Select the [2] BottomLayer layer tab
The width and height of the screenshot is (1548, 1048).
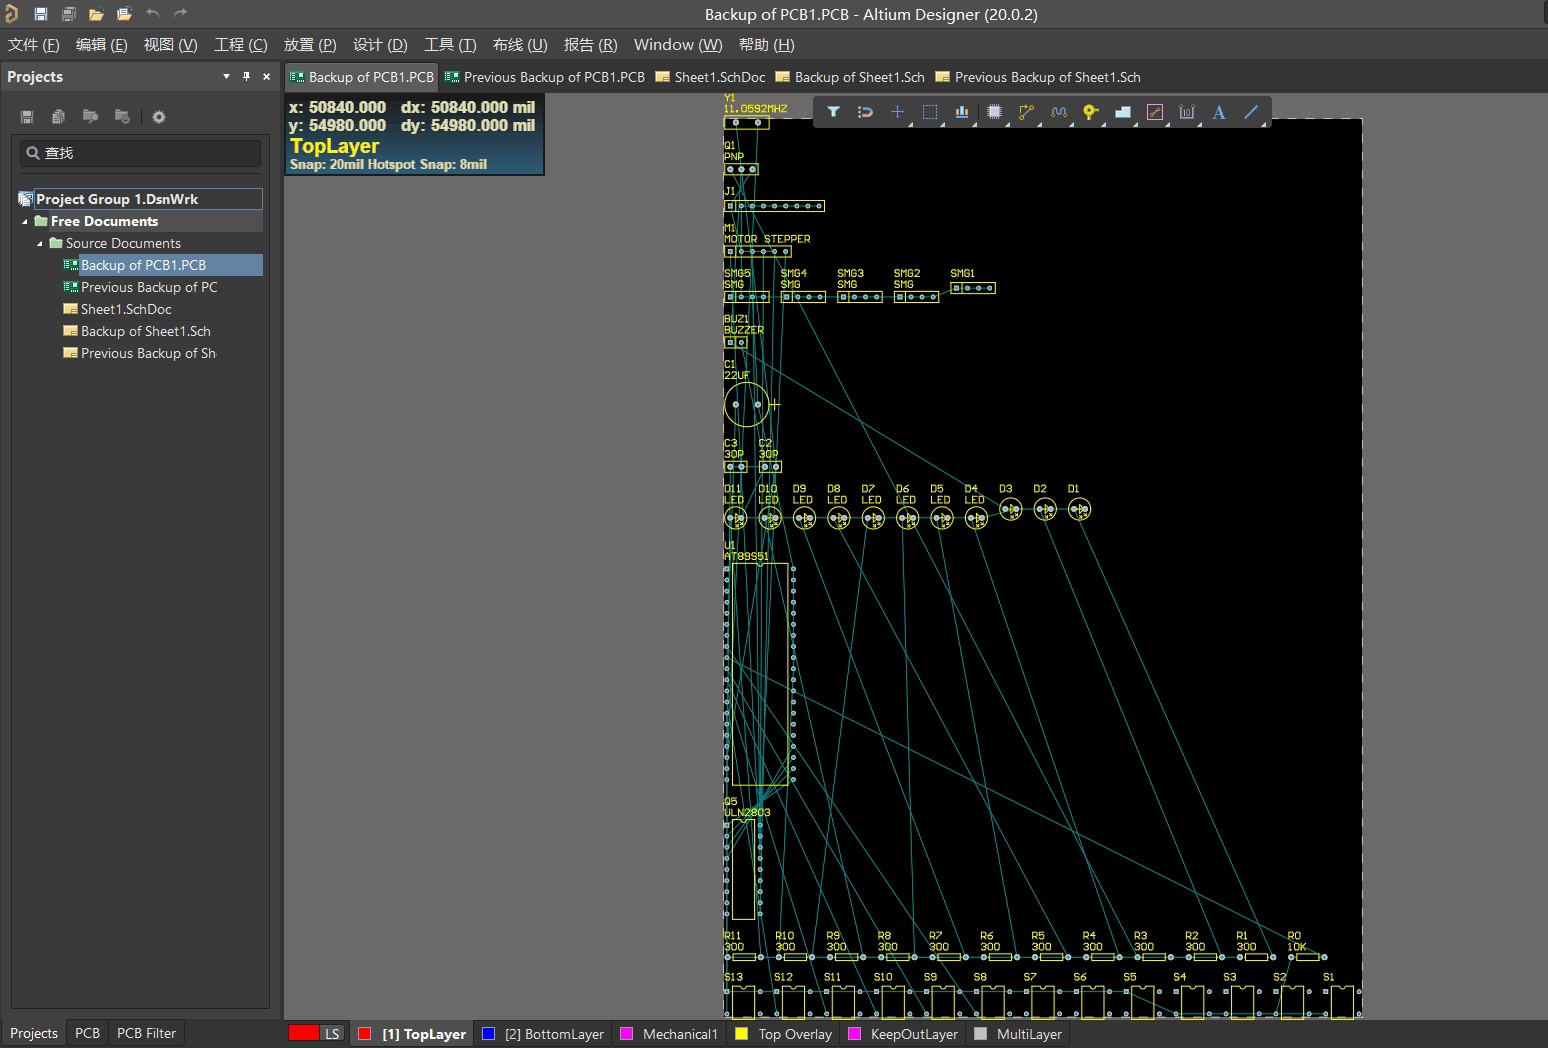pos(543,1034)
